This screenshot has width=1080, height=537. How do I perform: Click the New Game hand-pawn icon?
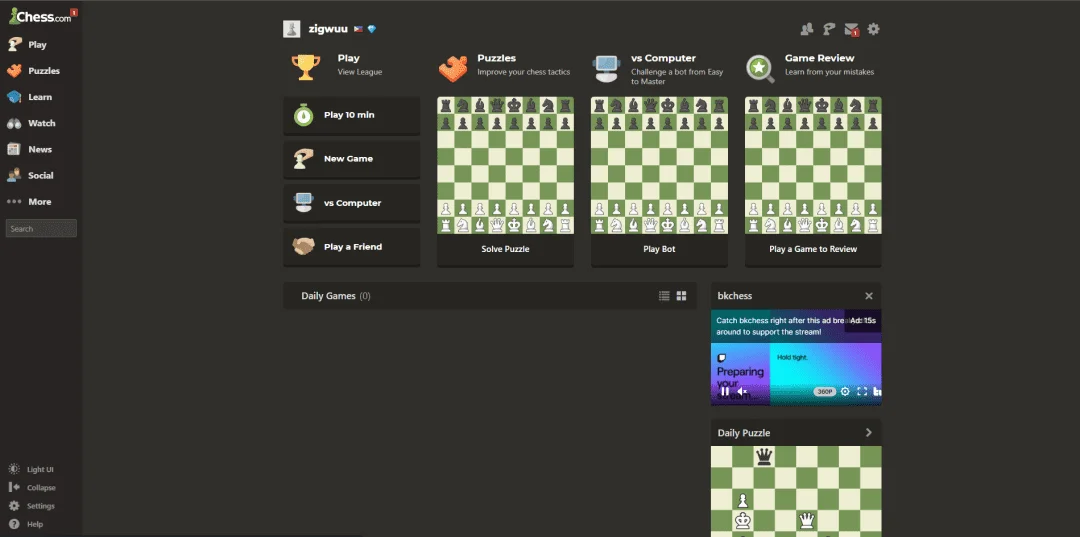click(x=304, y=159)
